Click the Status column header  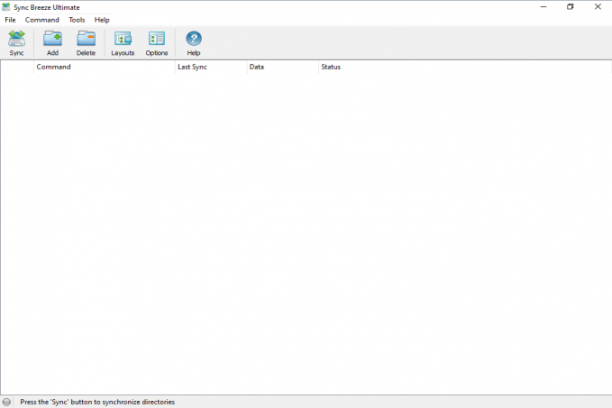pyautogui.click(x=464, y=67)
